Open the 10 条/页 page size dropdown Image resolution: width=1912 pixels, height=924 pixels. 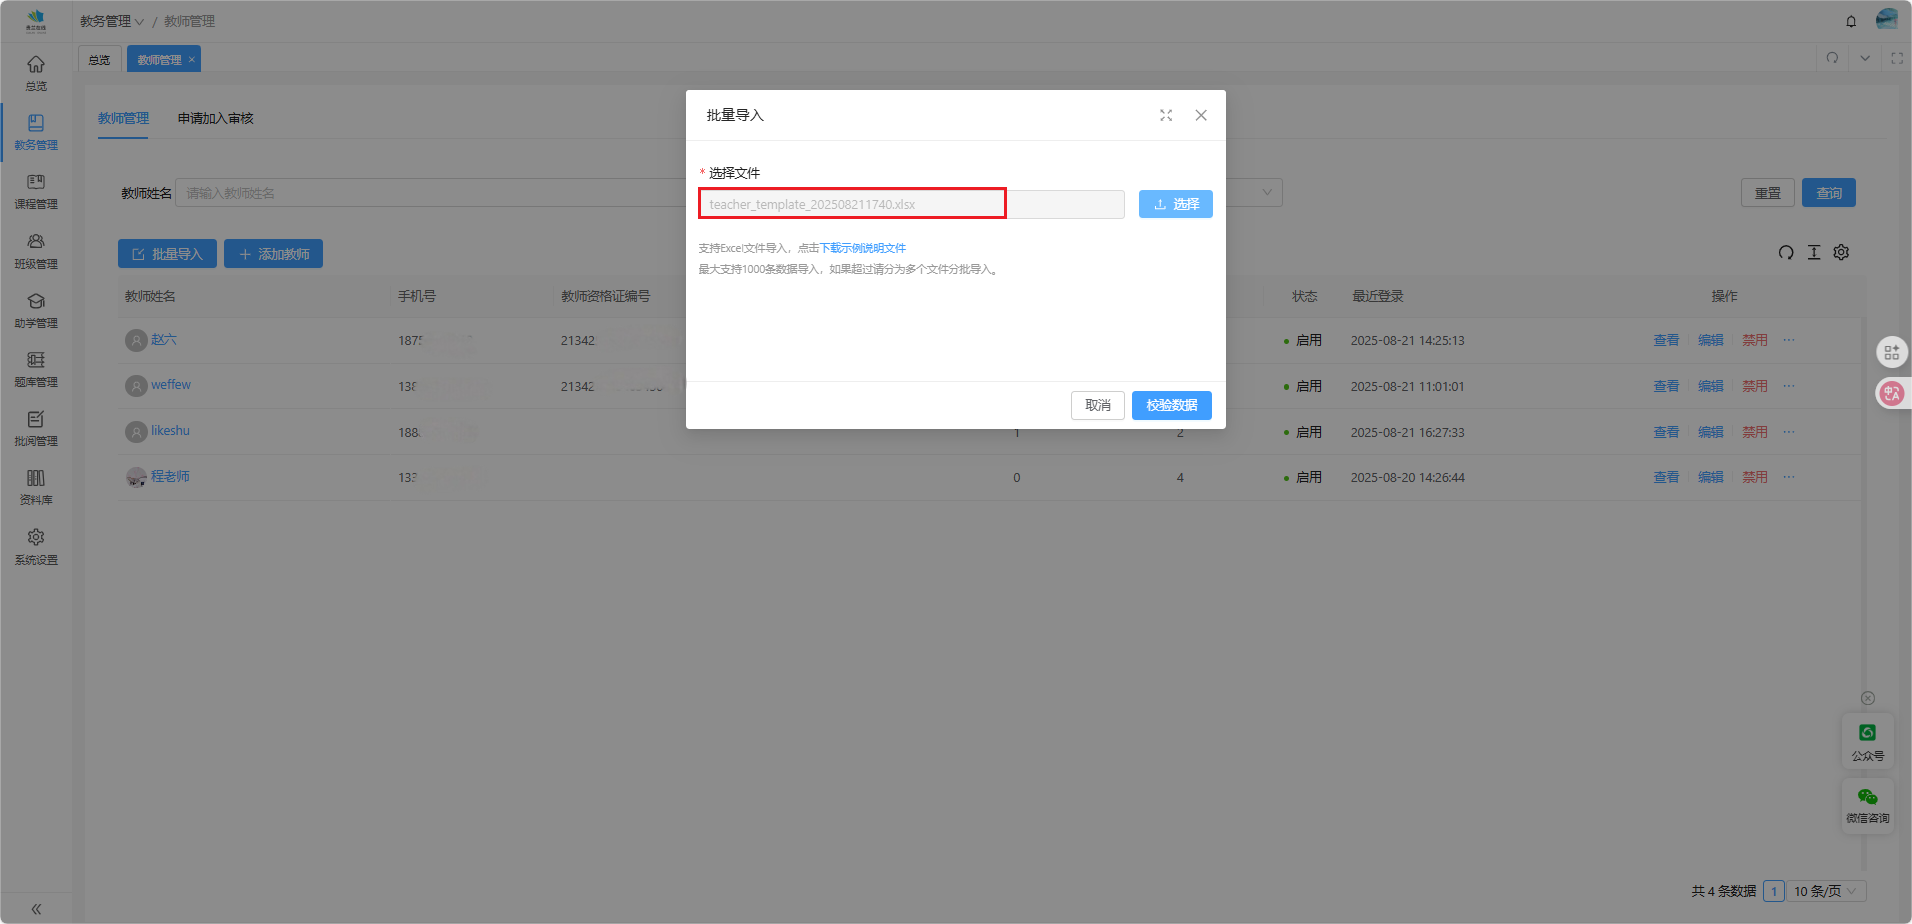point(1825,891)
